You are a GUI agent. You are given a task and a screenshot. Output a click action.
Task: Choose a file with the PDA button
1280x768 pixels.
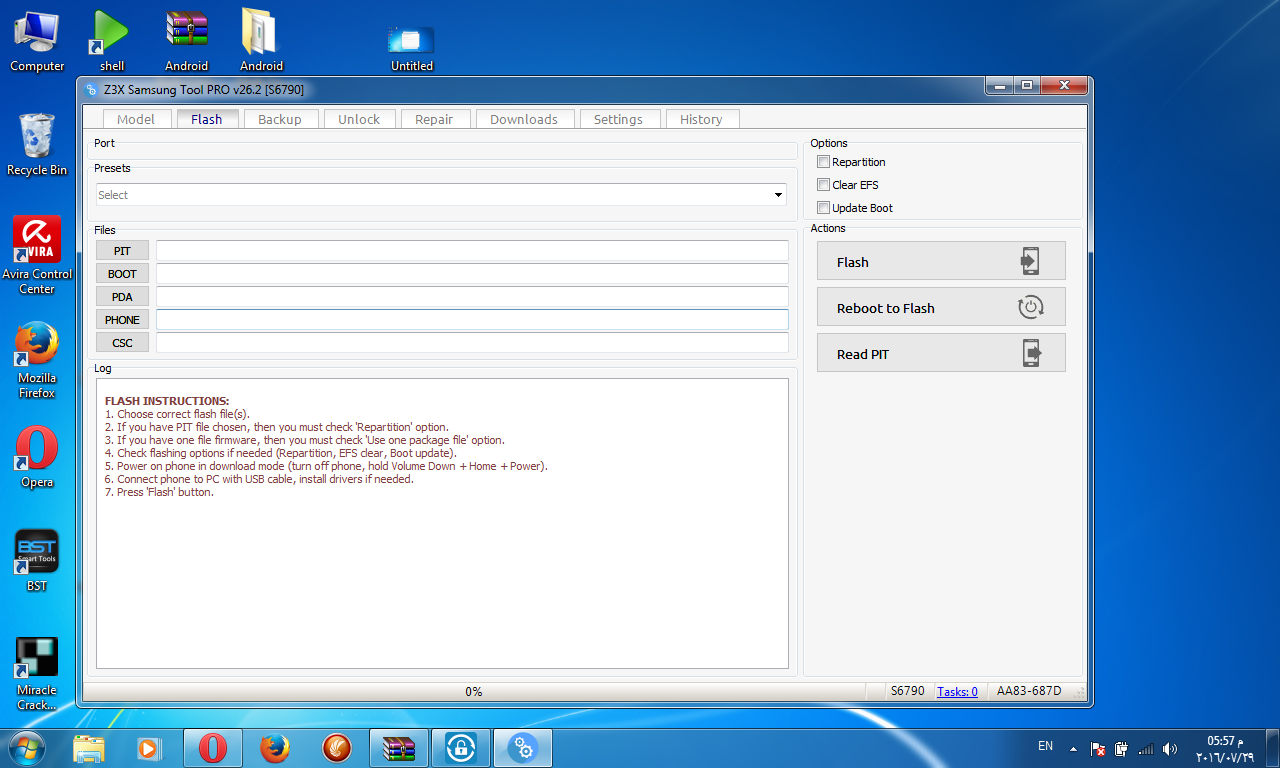[x=122, y=297]
